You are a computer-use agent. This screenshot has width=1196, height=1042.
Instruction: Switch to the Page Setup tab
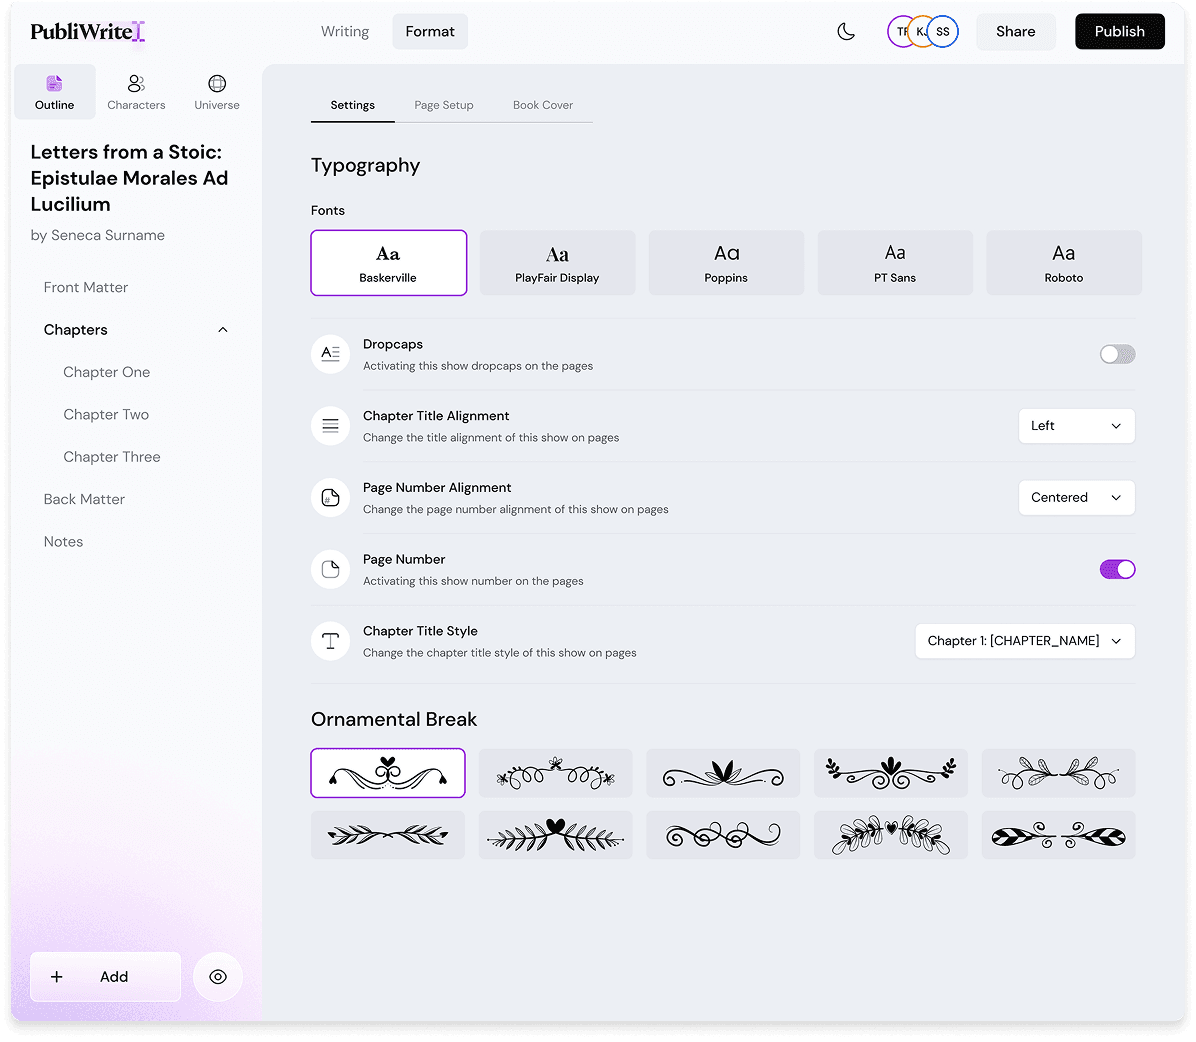pyautogui.click(x=444, y=105)
